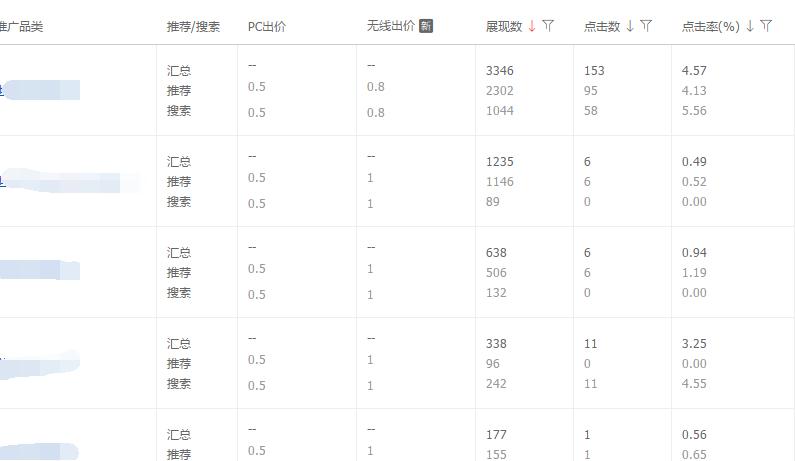Image resolution: width=795 pixels, height=461 pixels.
Task: Open the filter icon beside 点击率(%)
Action: (766, 25)
